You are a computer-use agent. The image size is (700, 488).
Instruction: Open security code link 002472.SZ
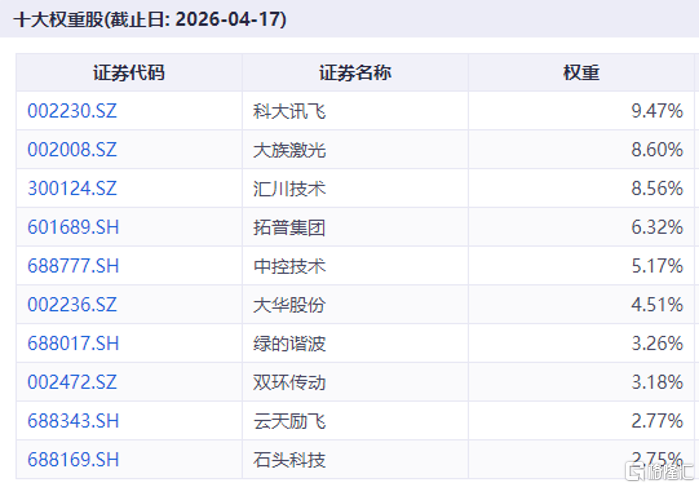tap(72, 383)
